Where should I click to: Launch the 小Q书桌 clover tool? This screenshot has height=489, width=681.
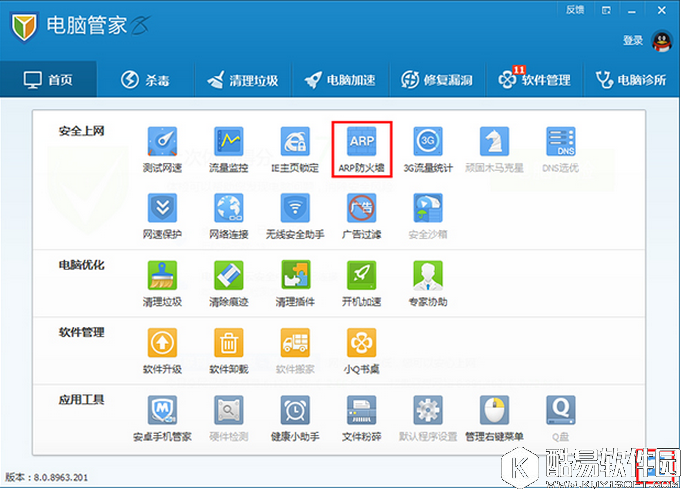(x=361, y=350)
